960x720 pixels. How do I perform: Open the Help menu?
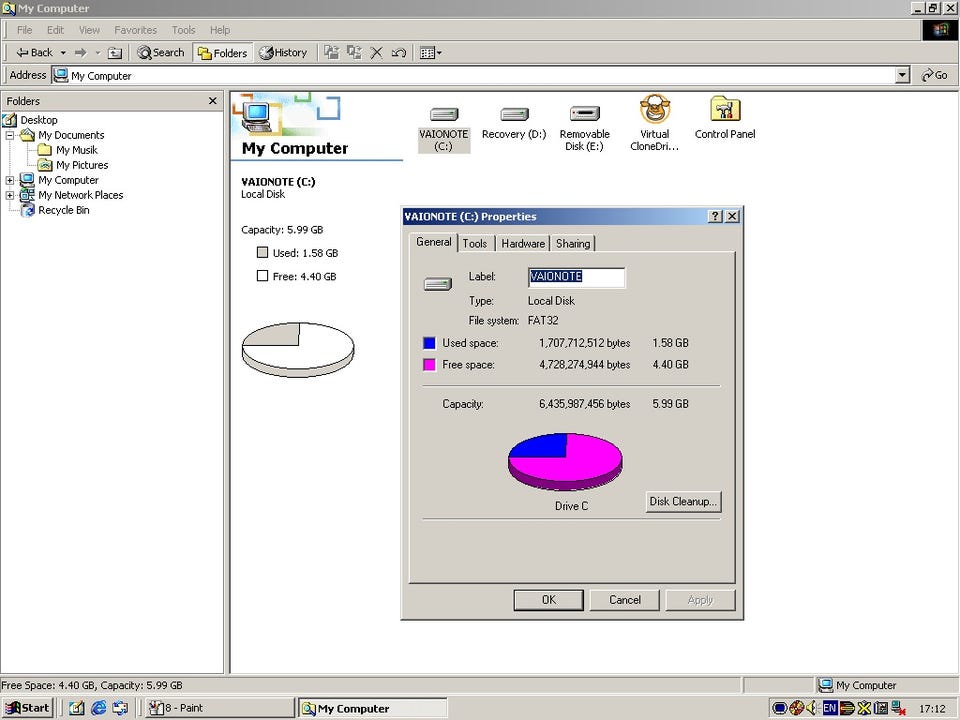[x=220, y=30]
